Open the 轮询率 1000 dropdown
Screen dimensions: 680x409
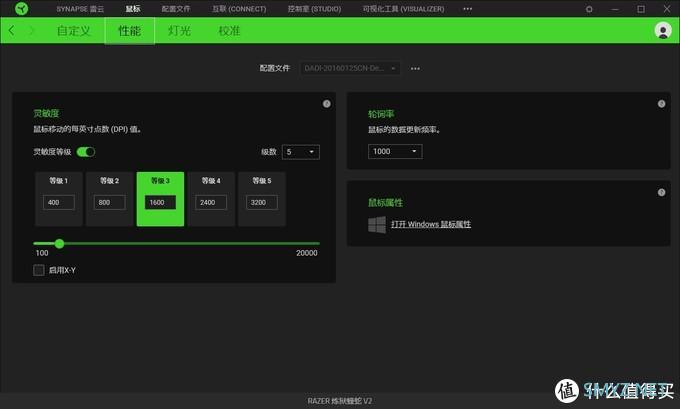395,151
